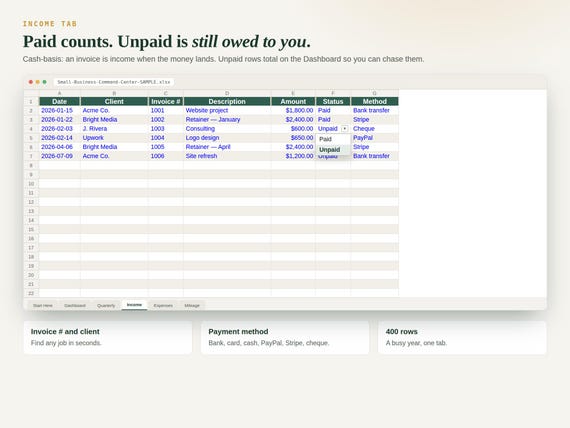Choose Unpaid in the open status list
The image size is (570, 428).
[x=333, y=149]
